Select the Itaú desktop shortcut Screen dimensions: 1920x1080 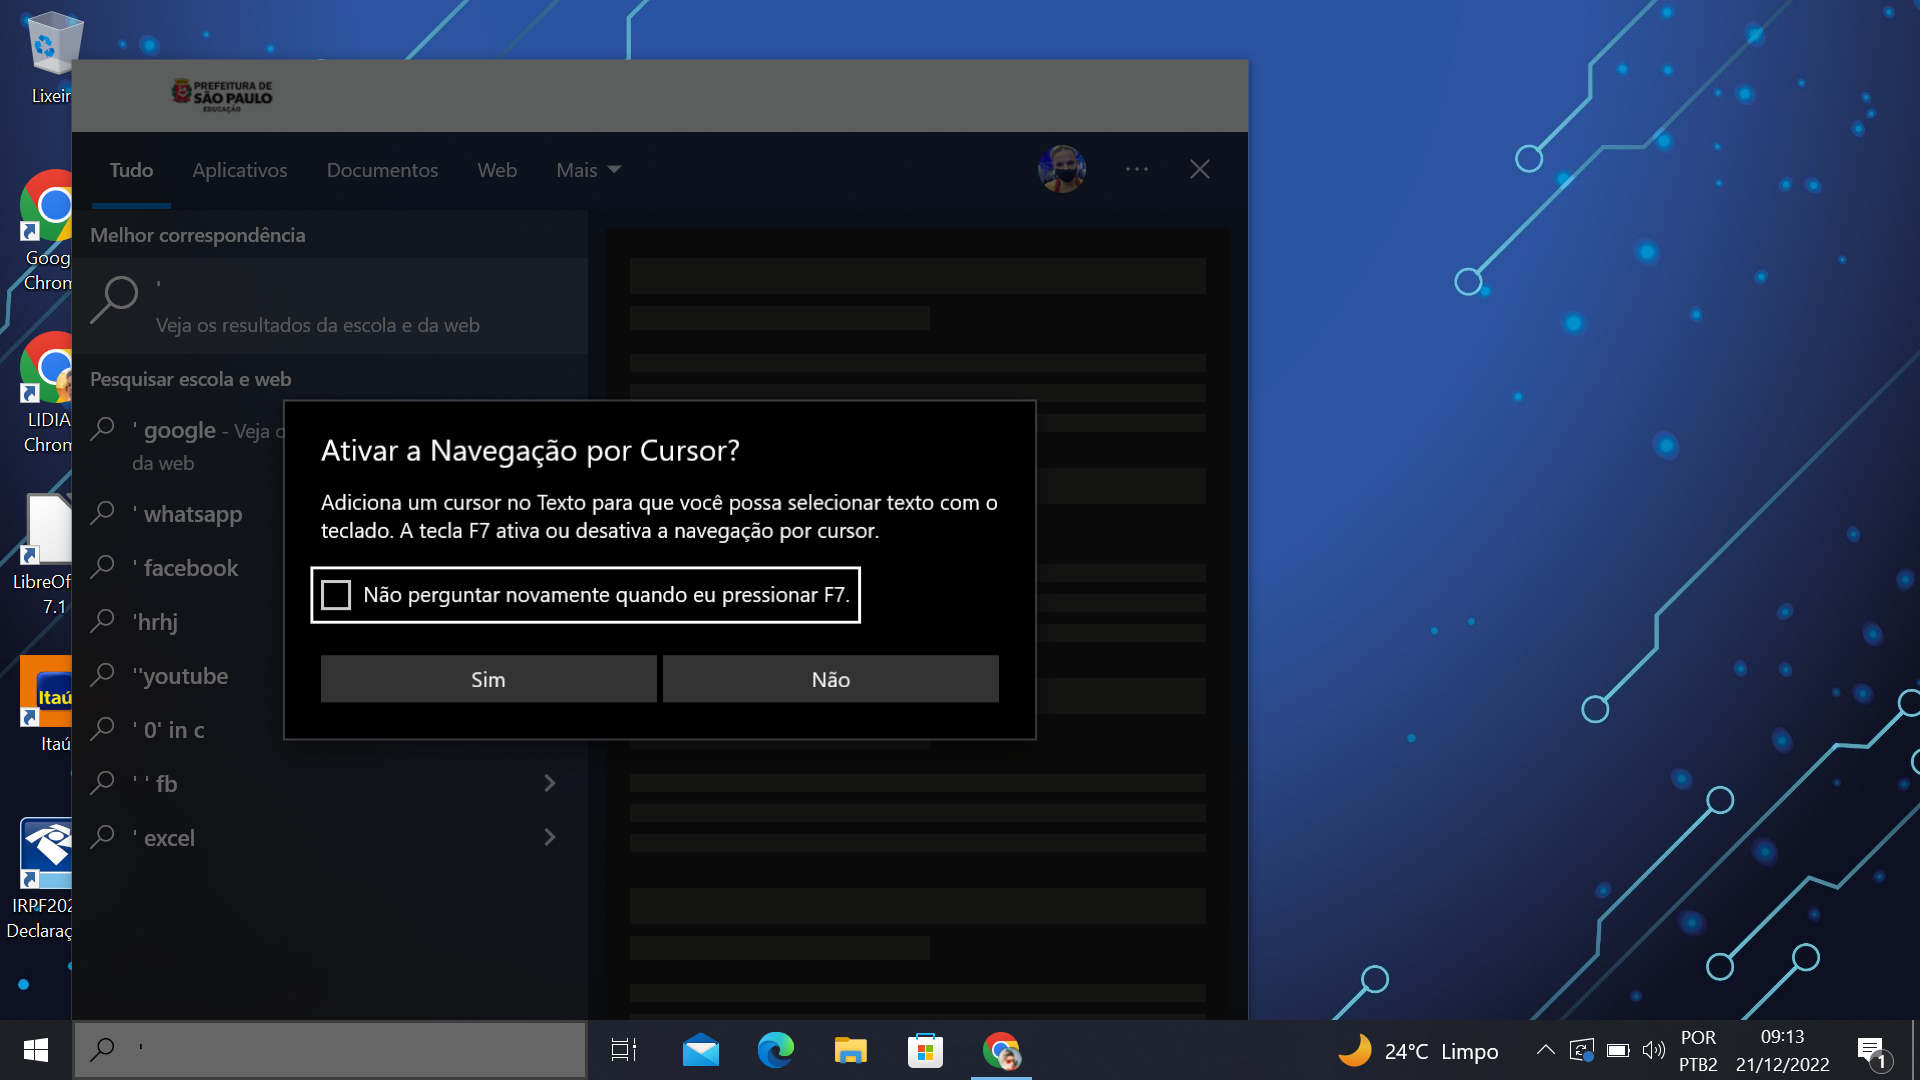(x=46, y=705)
